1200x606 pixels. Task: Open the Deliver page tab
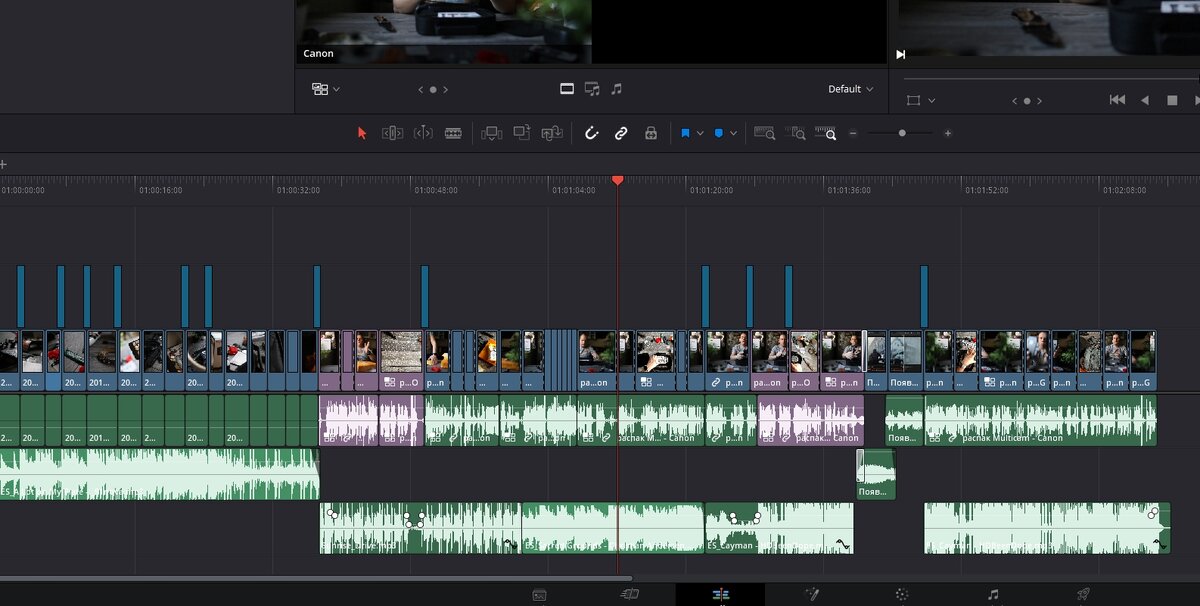[x=1083, y=594]
